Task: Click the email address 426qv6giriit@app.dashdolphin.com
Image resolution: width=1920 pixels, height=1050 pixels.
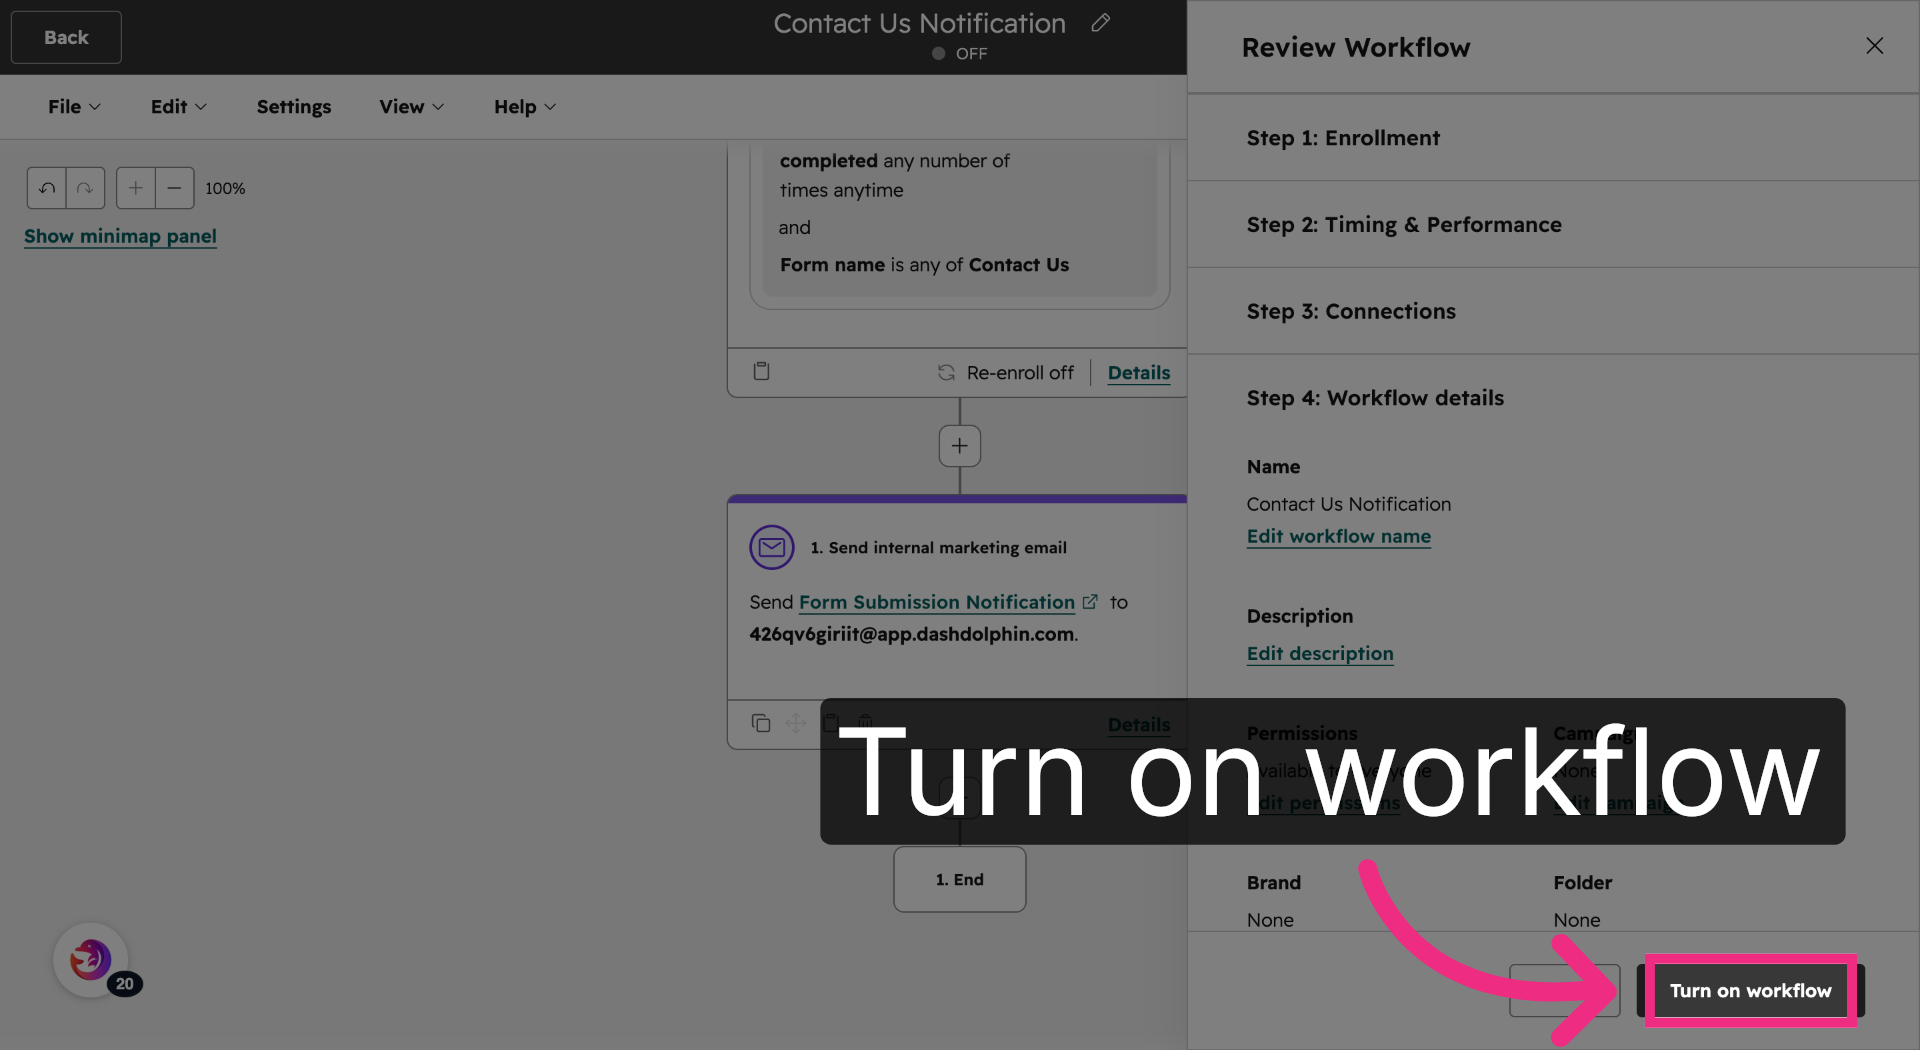Action: [912, 634]
